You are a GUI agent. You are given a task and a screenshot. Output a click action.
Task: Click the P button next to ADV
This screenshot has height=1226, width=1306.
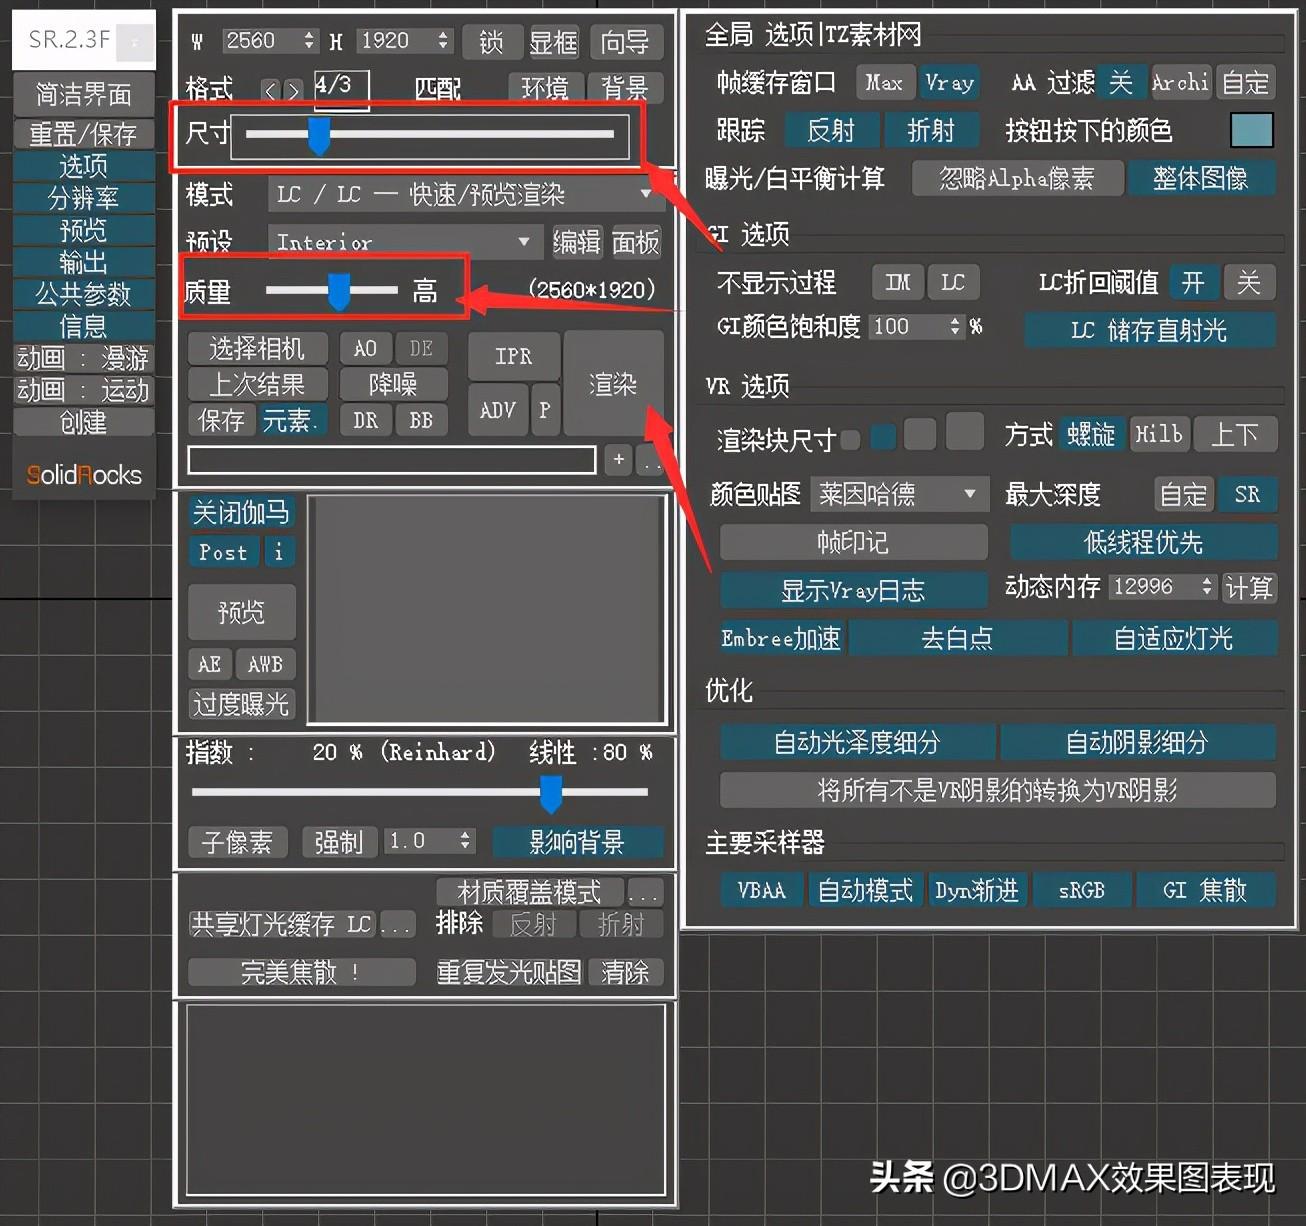pyautogui.click(x=544, y=410)
